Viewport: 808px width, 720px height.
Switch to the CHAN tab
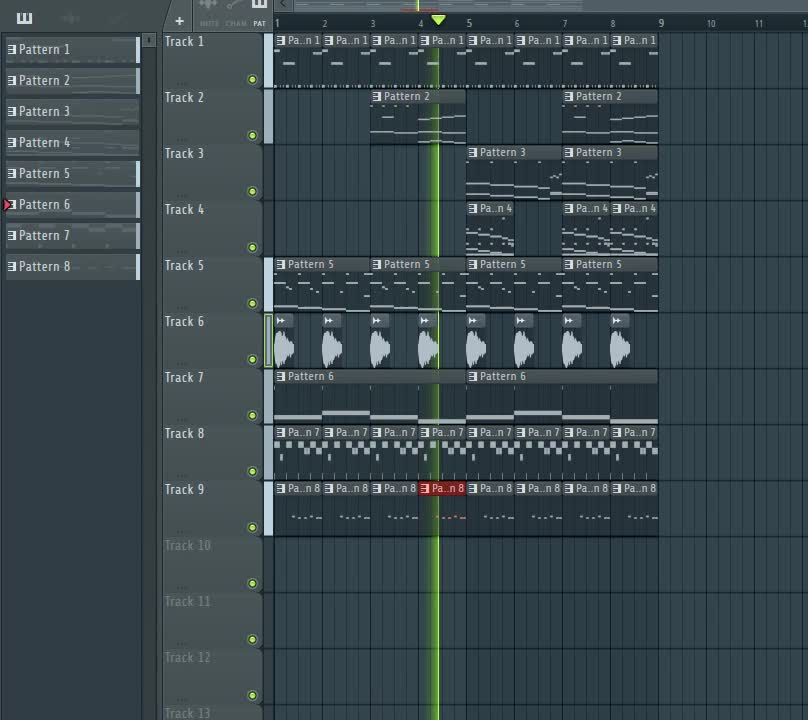click(x=236, y=24)
